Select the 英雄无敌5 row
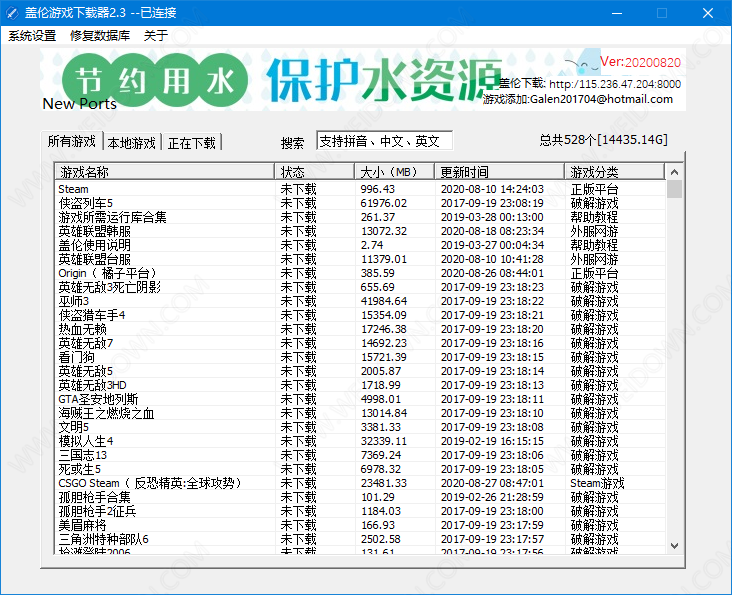This screenshot has height=595, width=732. (359, 371)
